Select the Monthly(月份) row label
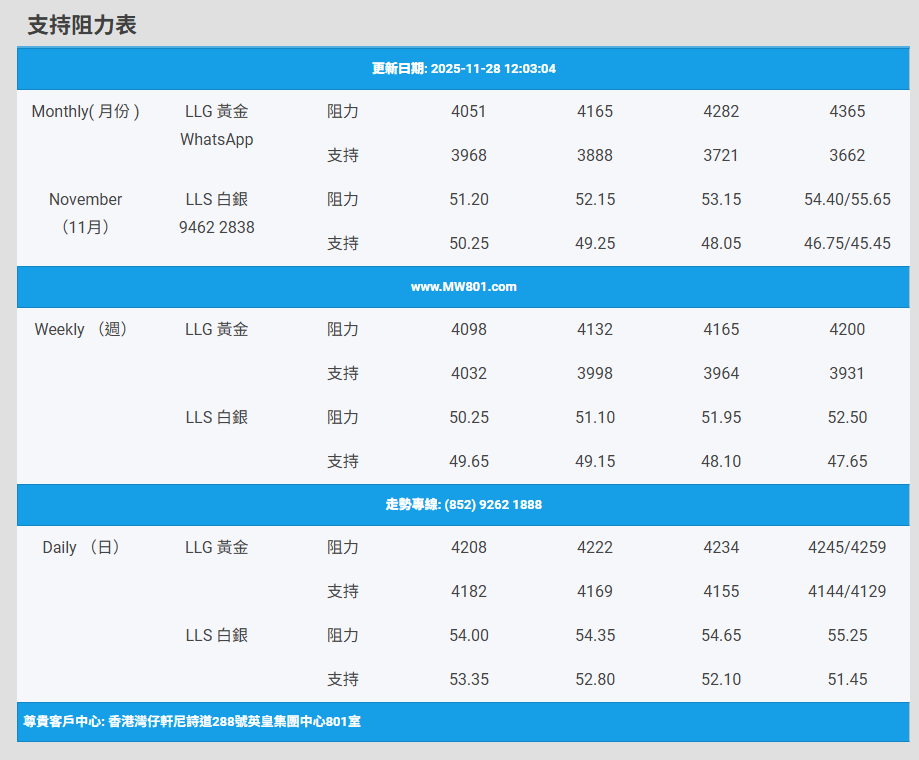Screen dimensions: 919x760 pyautogui.click(x=85, y=111)
